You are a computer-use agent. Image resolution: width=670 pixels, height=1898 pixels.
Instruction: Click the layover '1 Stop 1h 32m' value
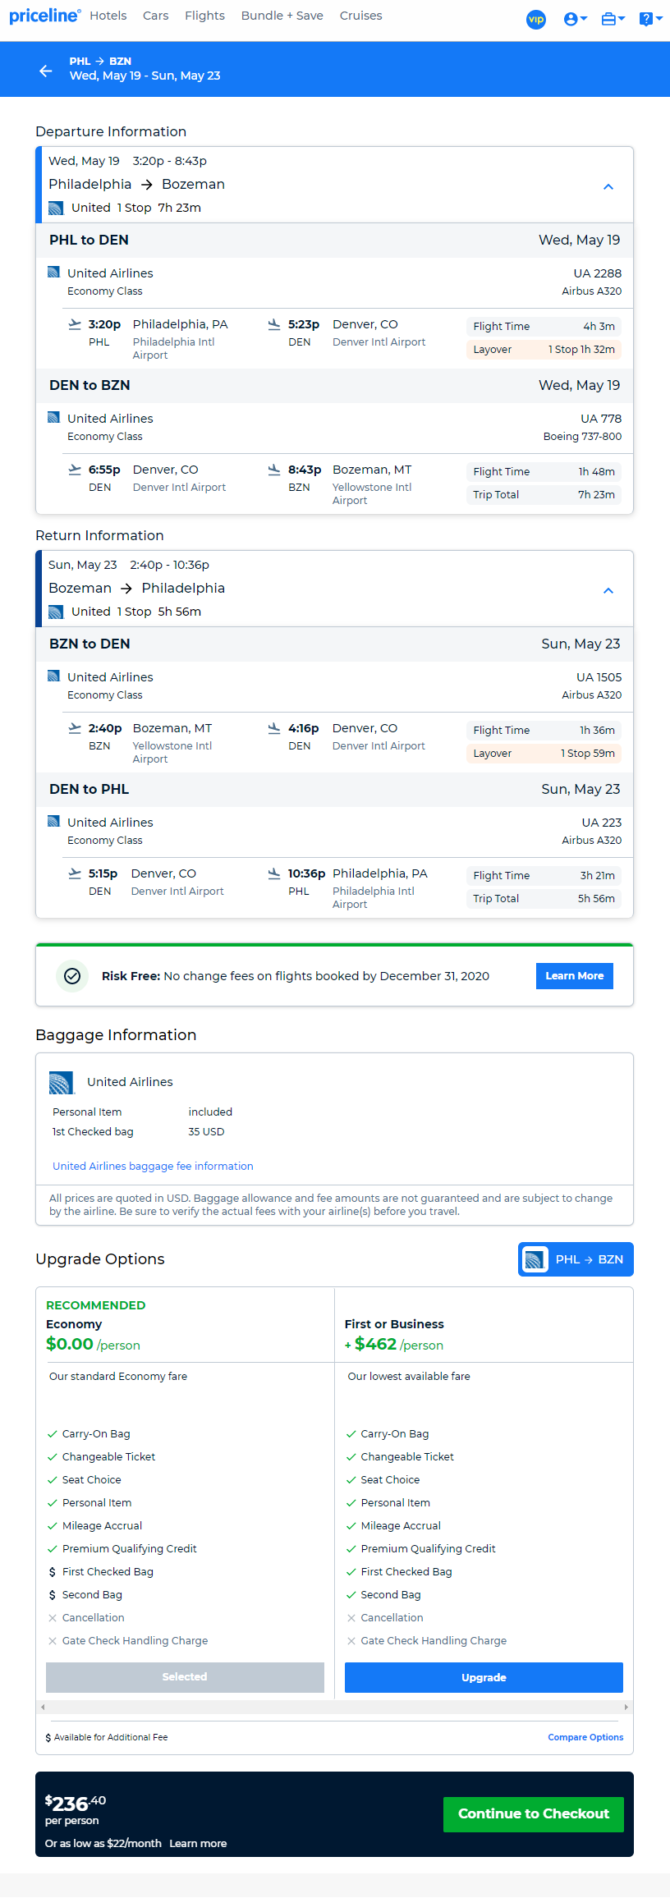[x=581, y=349]
